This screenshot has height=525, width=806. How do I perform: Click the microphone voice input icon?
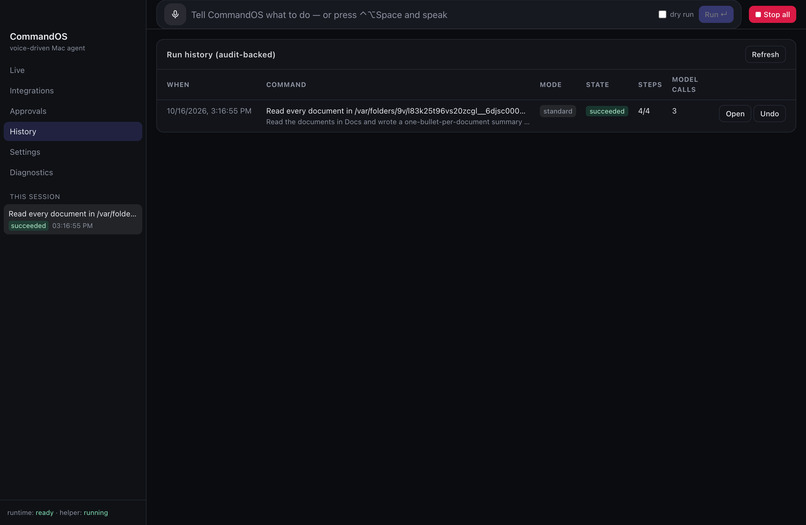[x=175, y=14]
